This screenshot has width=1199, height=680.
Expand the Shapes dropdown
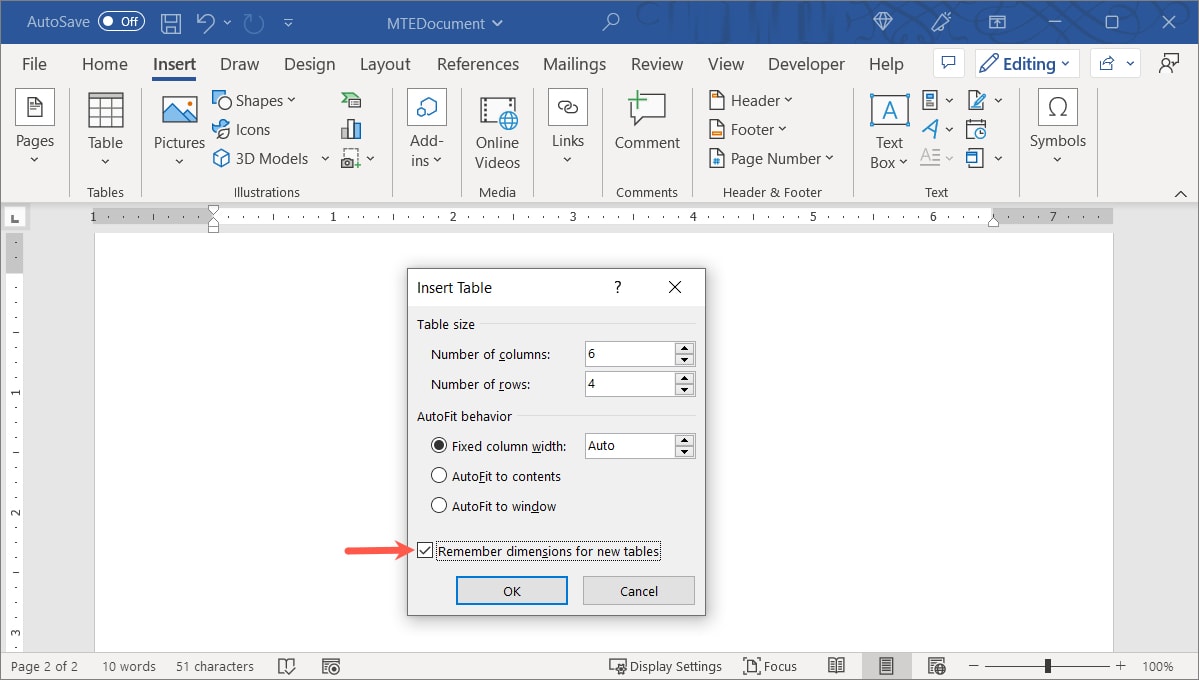point(292,100)
